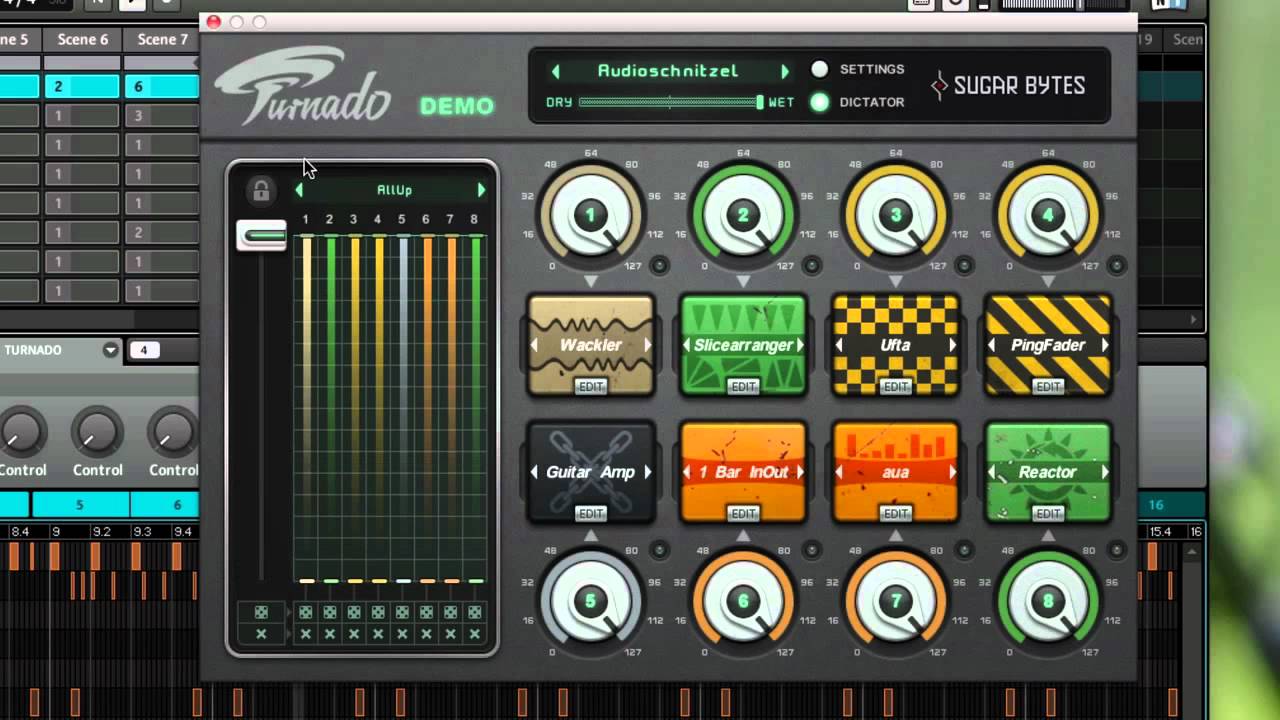Open the TURNADO dropdown in the host window
The width and height of the screenshot is (1280, 720).
pos(110,350)
